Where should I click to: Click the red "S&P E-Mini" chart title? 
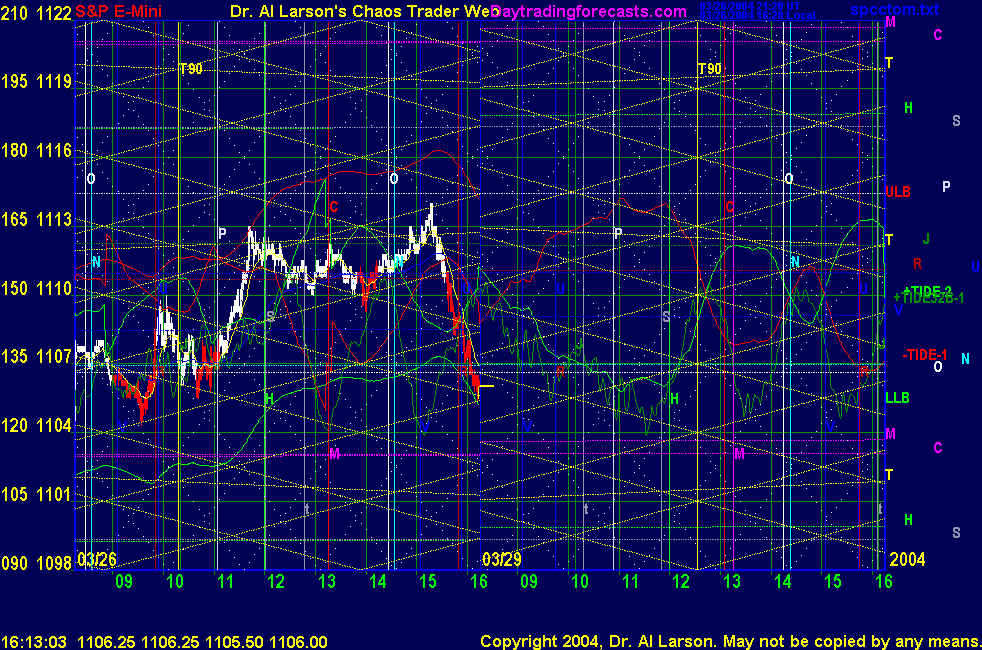[x=118, y=11]
